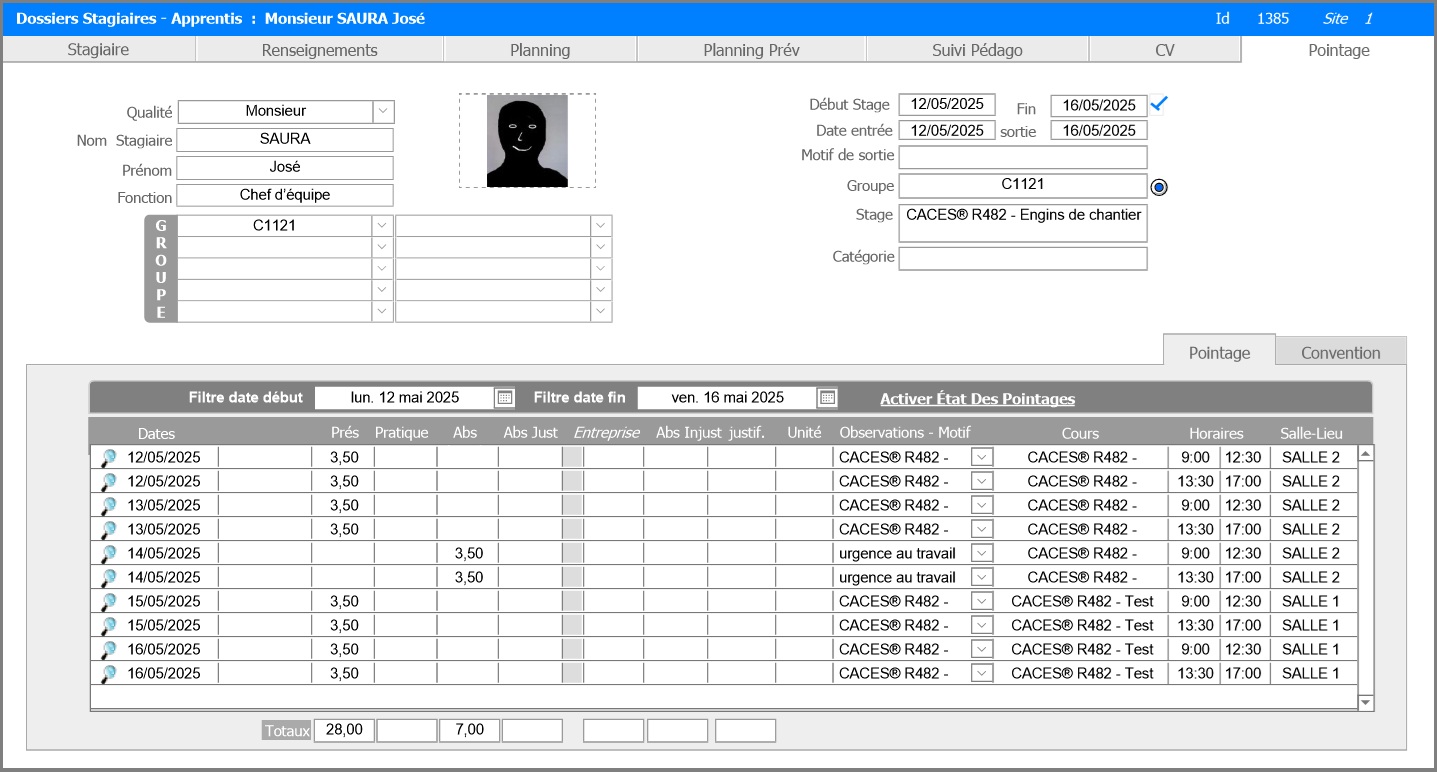
Task: Click magnifier icon on last 16/05/2025 row
Action: click(108, 674)
